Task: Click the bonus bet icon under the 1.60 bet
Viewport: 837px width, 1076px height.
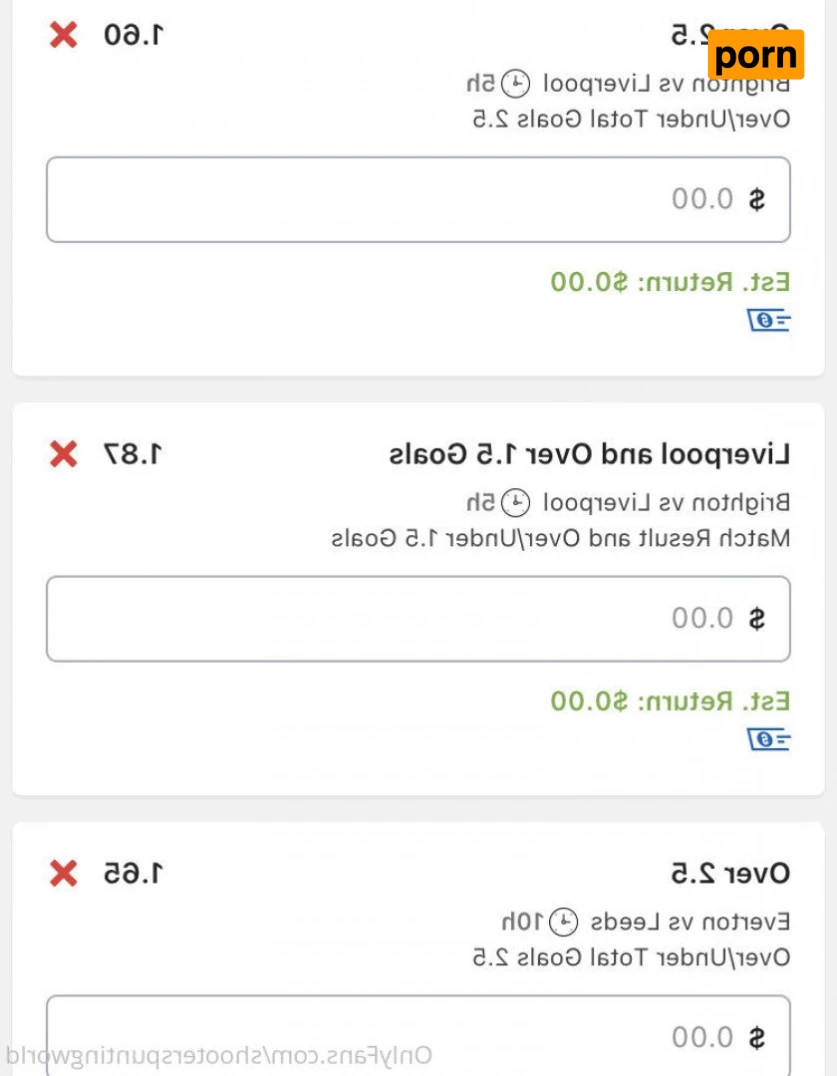Action: pyautogui.click(x=769, y=320)
